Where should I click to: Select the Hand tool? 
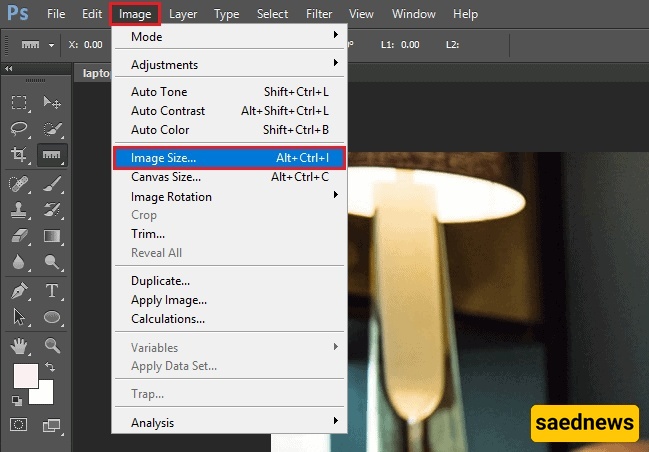click(x=19, y=346)
